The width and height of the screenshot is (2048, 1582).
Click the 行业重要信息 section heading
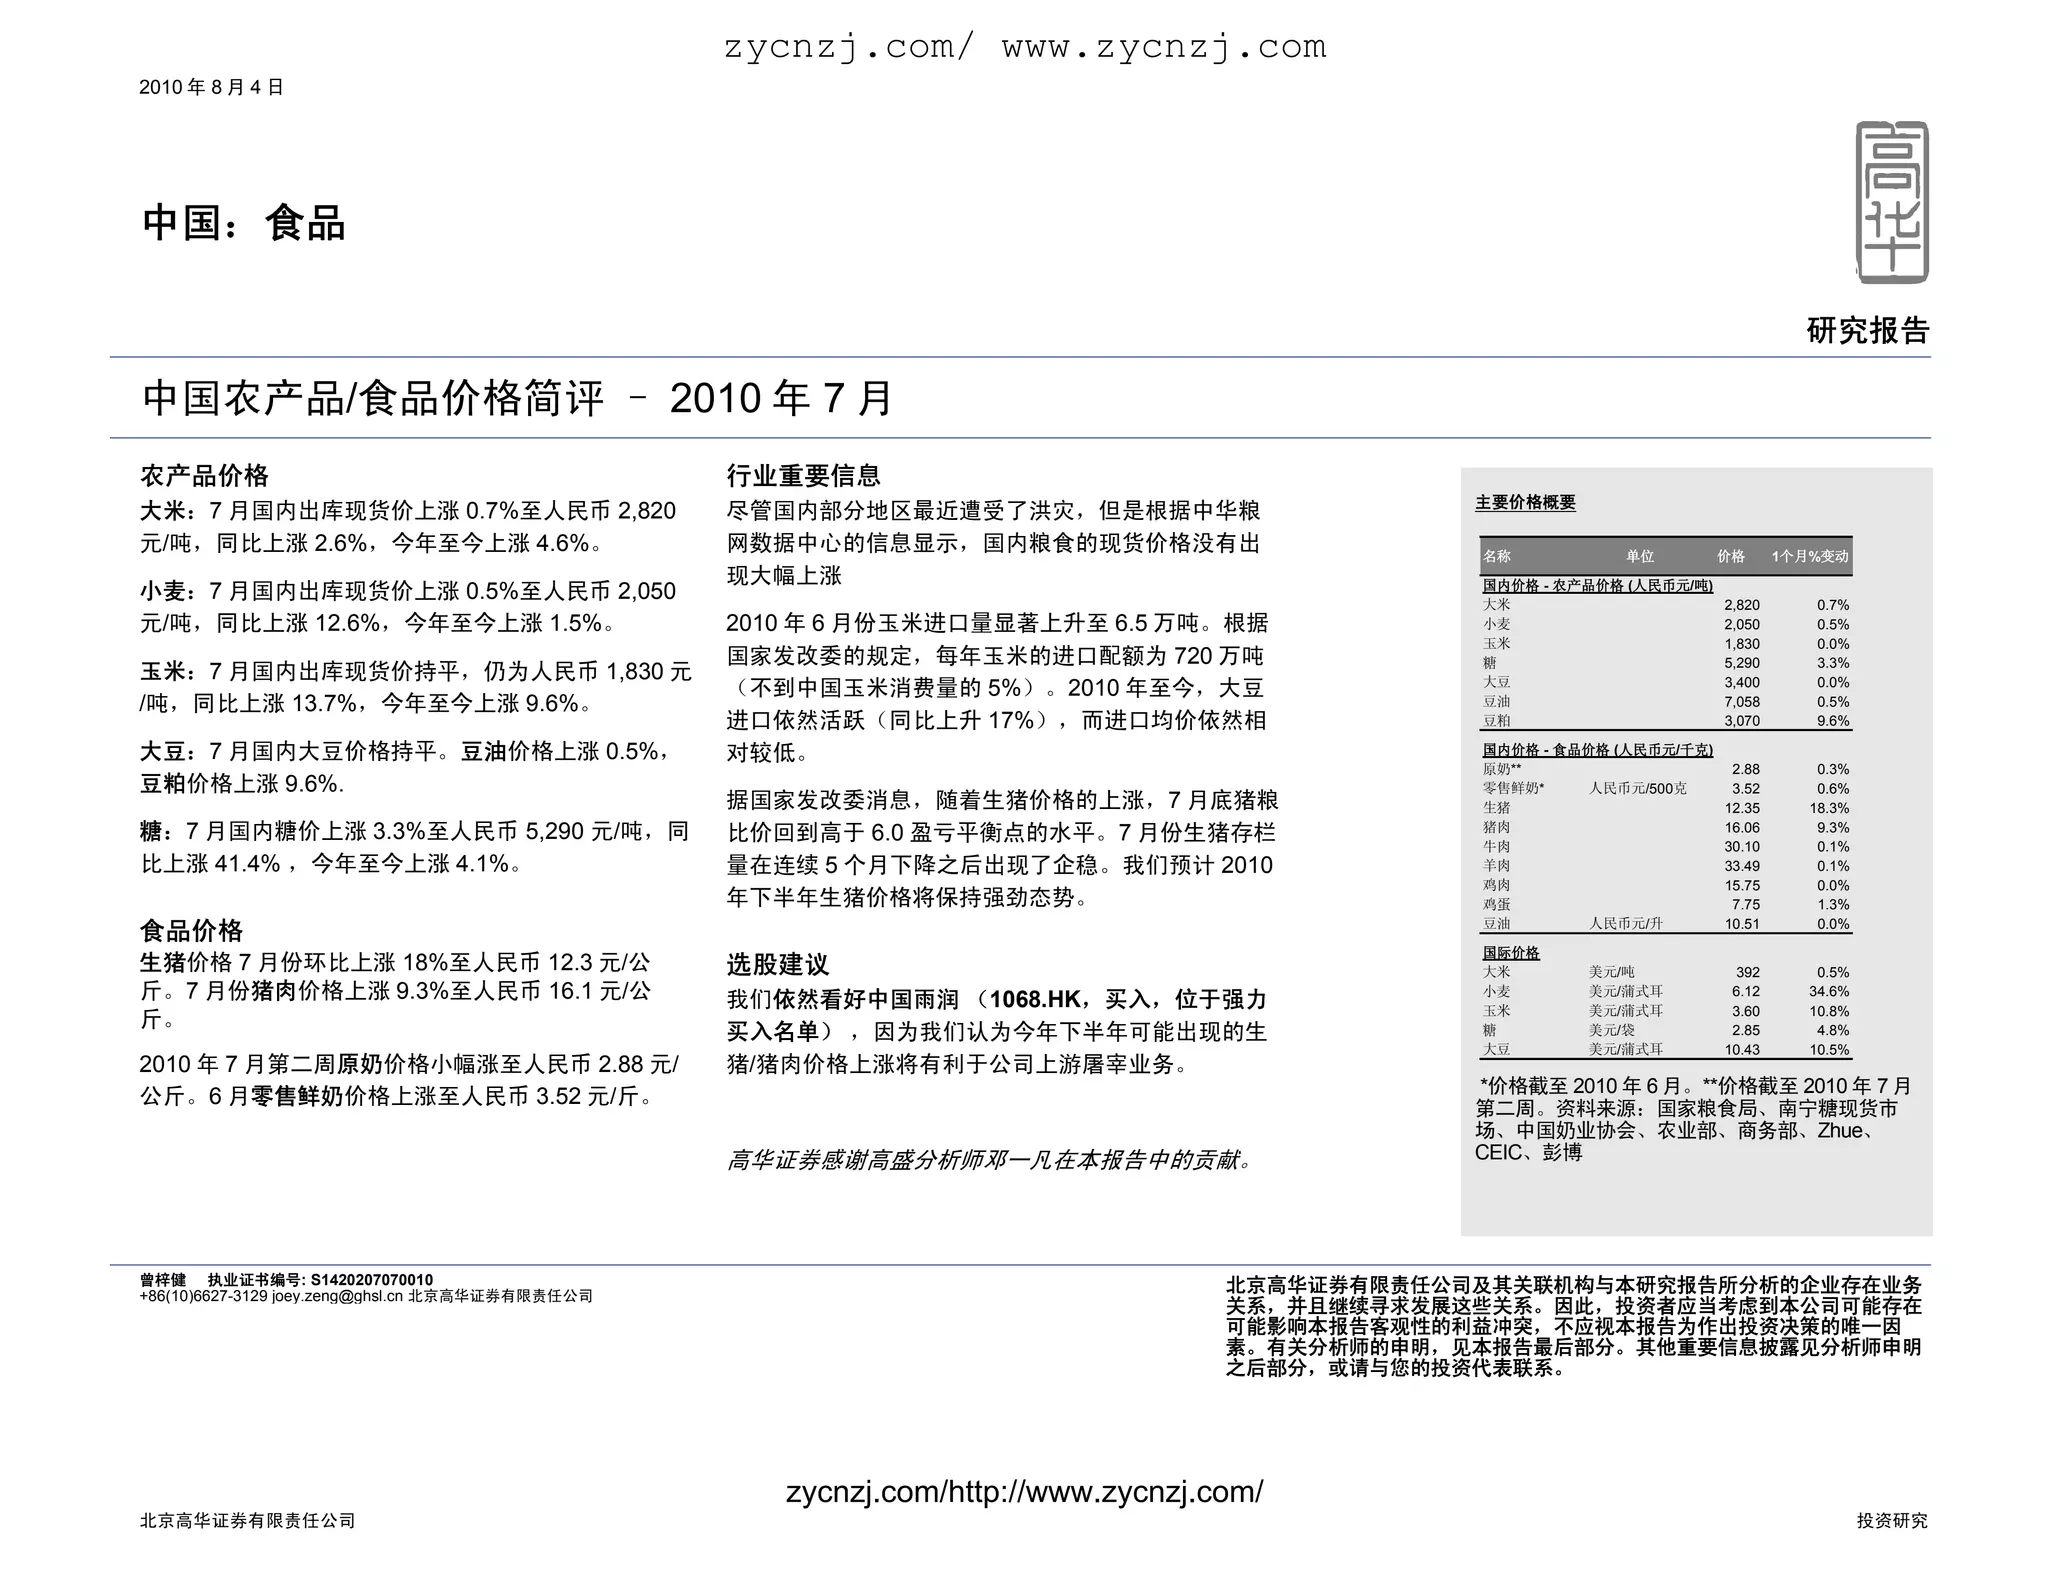[803, 475]
